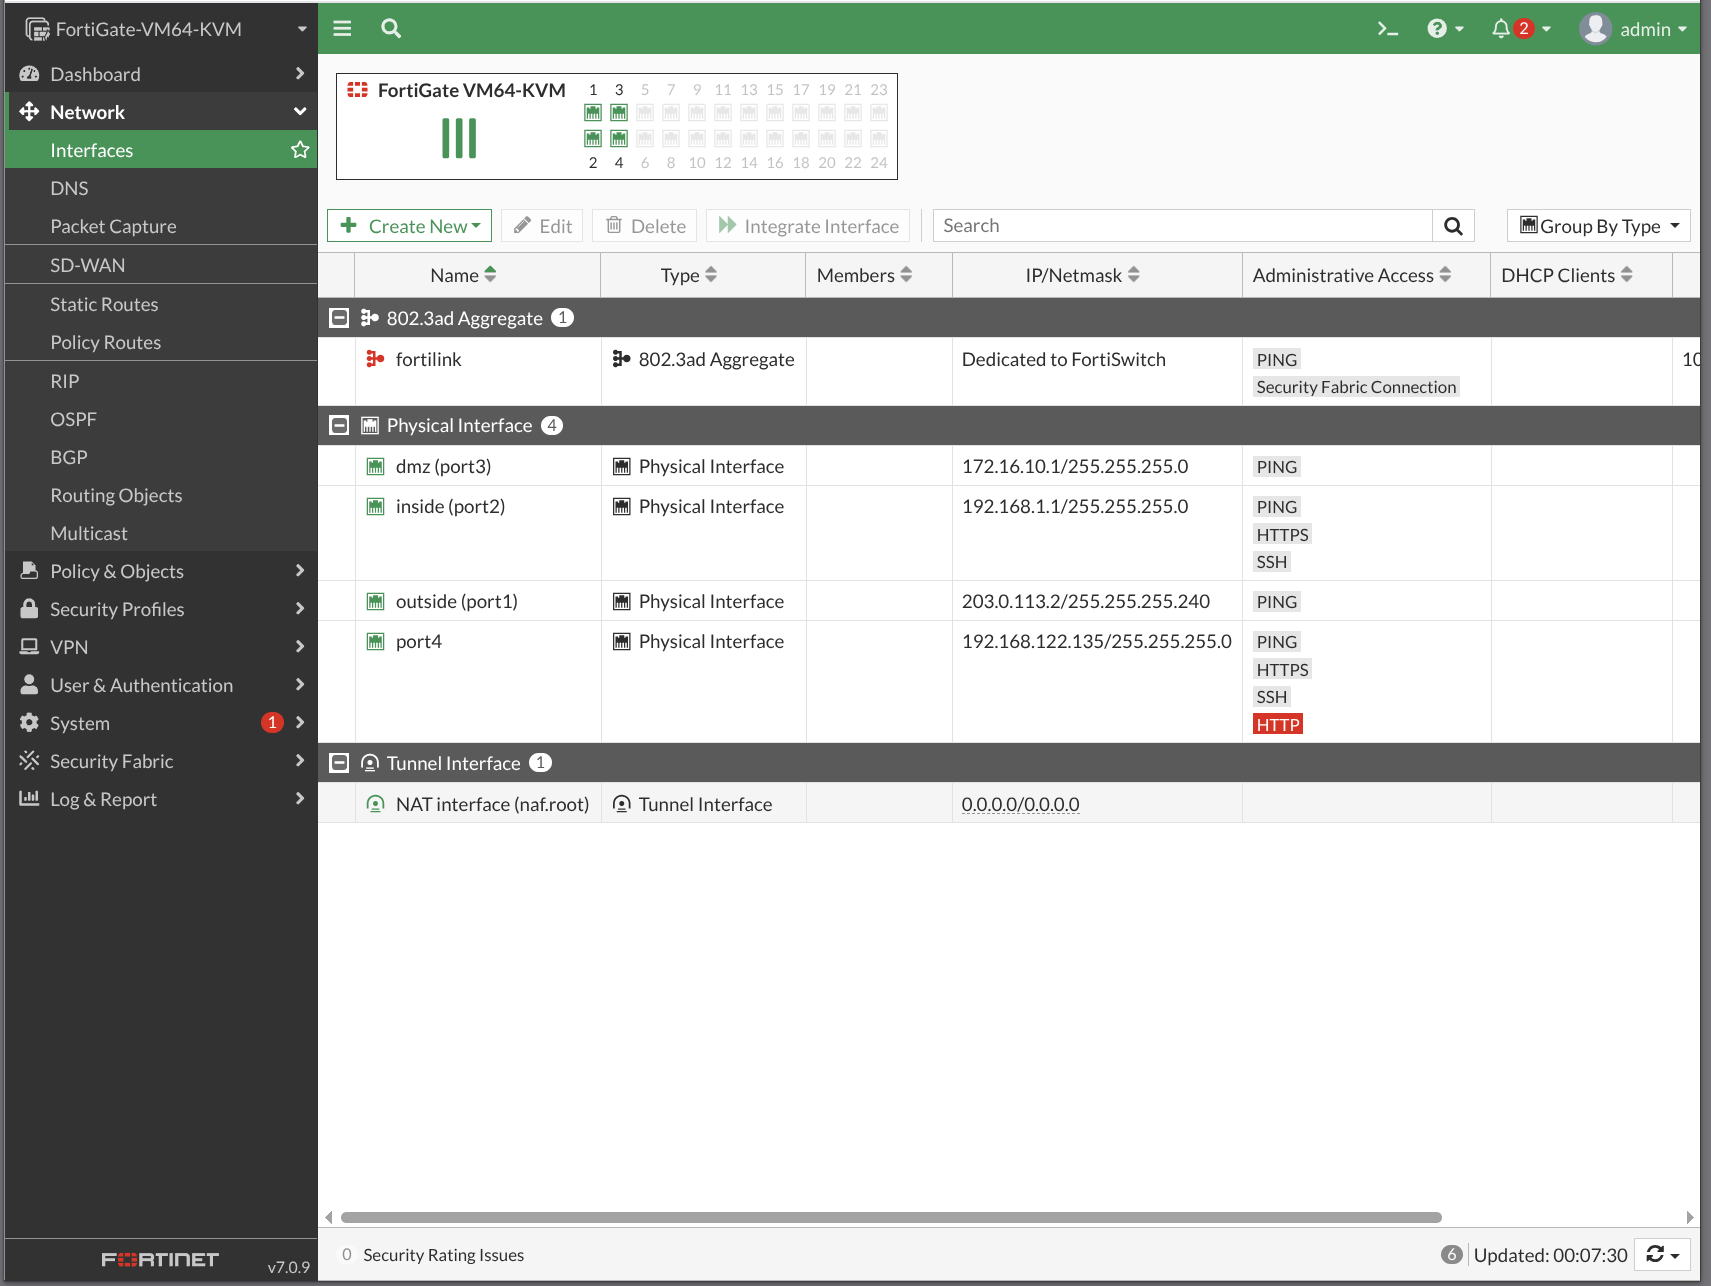
Task: Expand the VPN menu
Action: coord(161,647)
